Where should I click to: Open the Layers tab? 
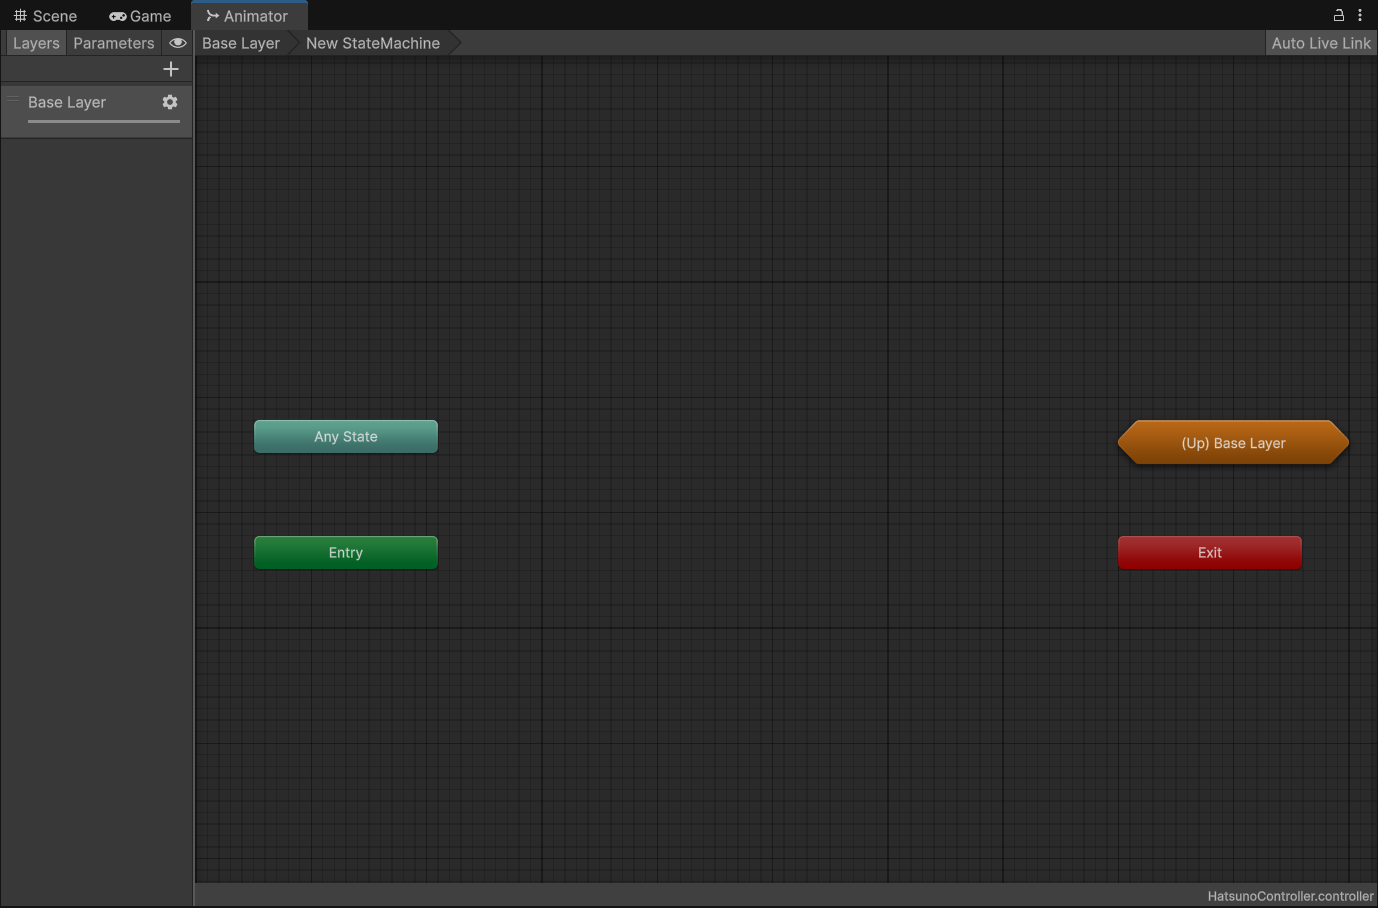click(x=36, y=43)
